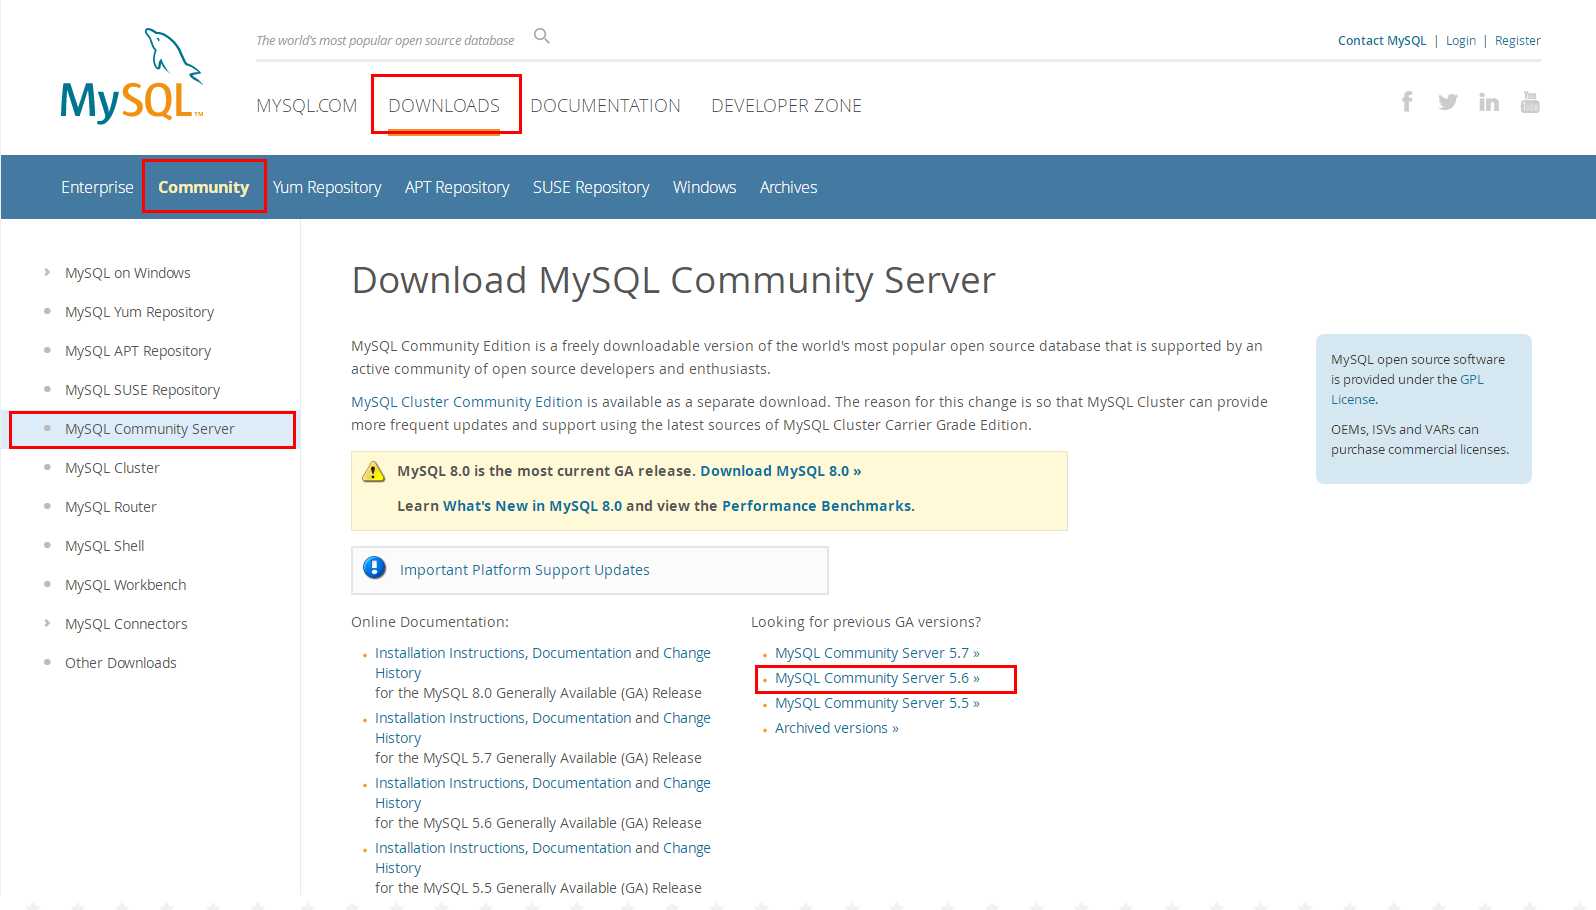Screen dimensions: 1596x910
Task: Open MySQL LinkedIn page icon
Action: point(1489,102)
